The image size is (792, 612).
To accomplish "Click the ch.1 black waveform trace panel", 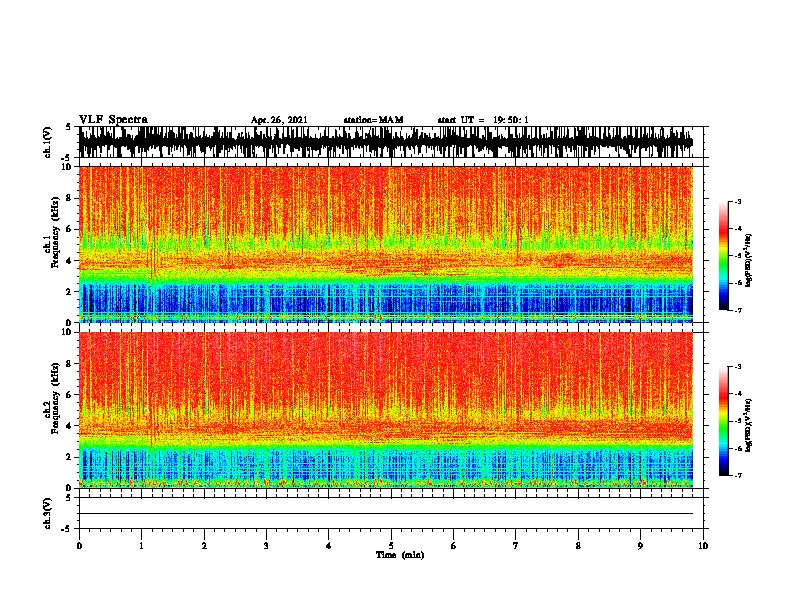I will (386, 142).
